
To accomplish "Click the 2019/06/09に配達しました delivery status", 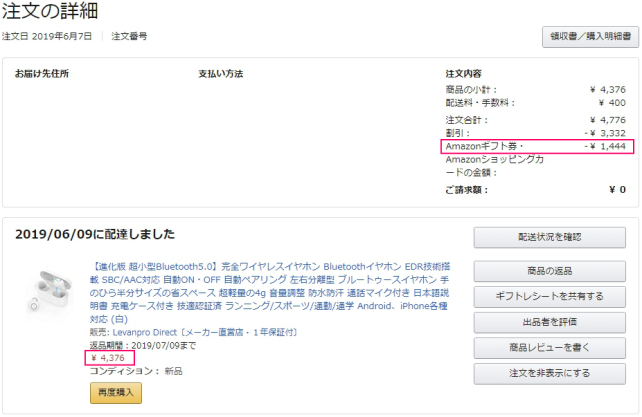I will click(95, 234).
